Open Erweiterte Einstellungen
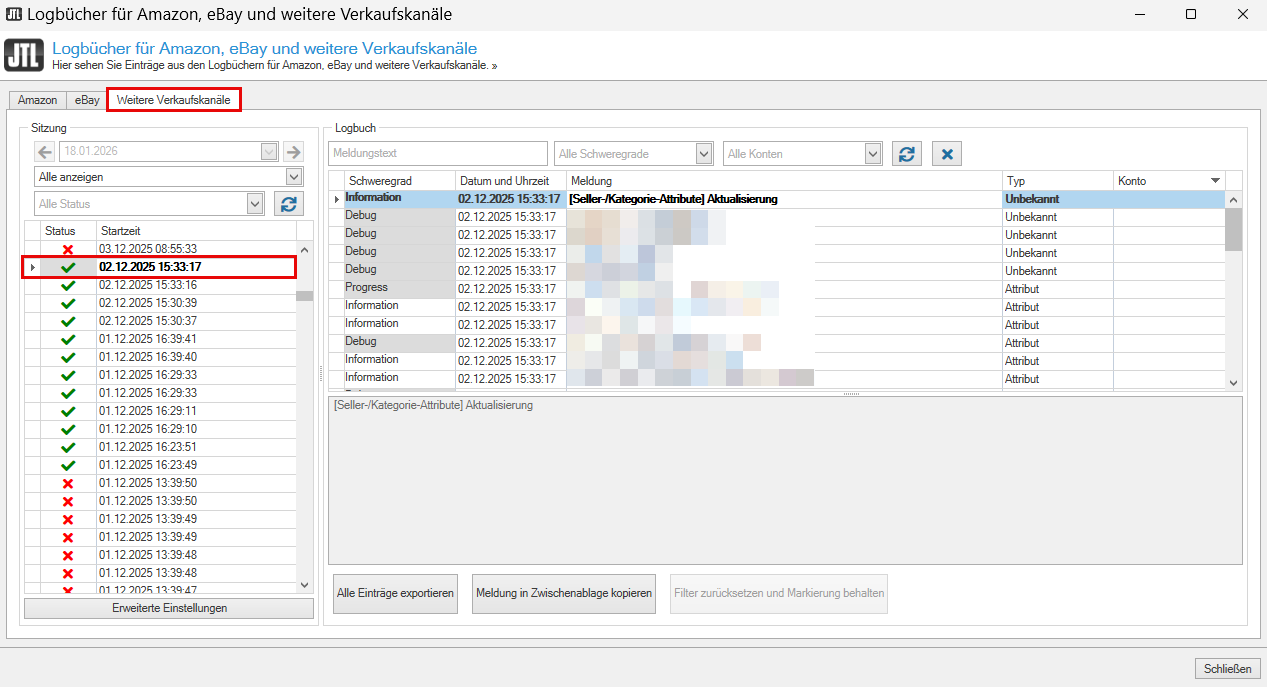The height and width of the screenshot is (687, 1267). pyautogui.click(x=169, y=608)
